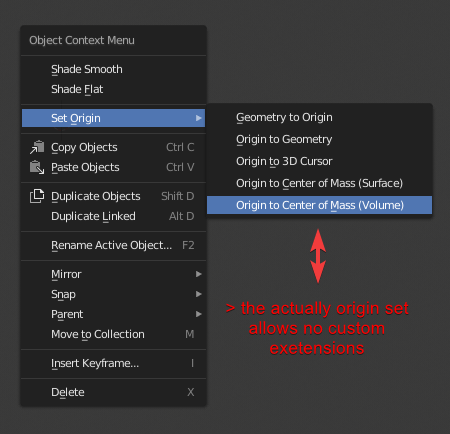Select Geometry to Origin

point(319,117)
